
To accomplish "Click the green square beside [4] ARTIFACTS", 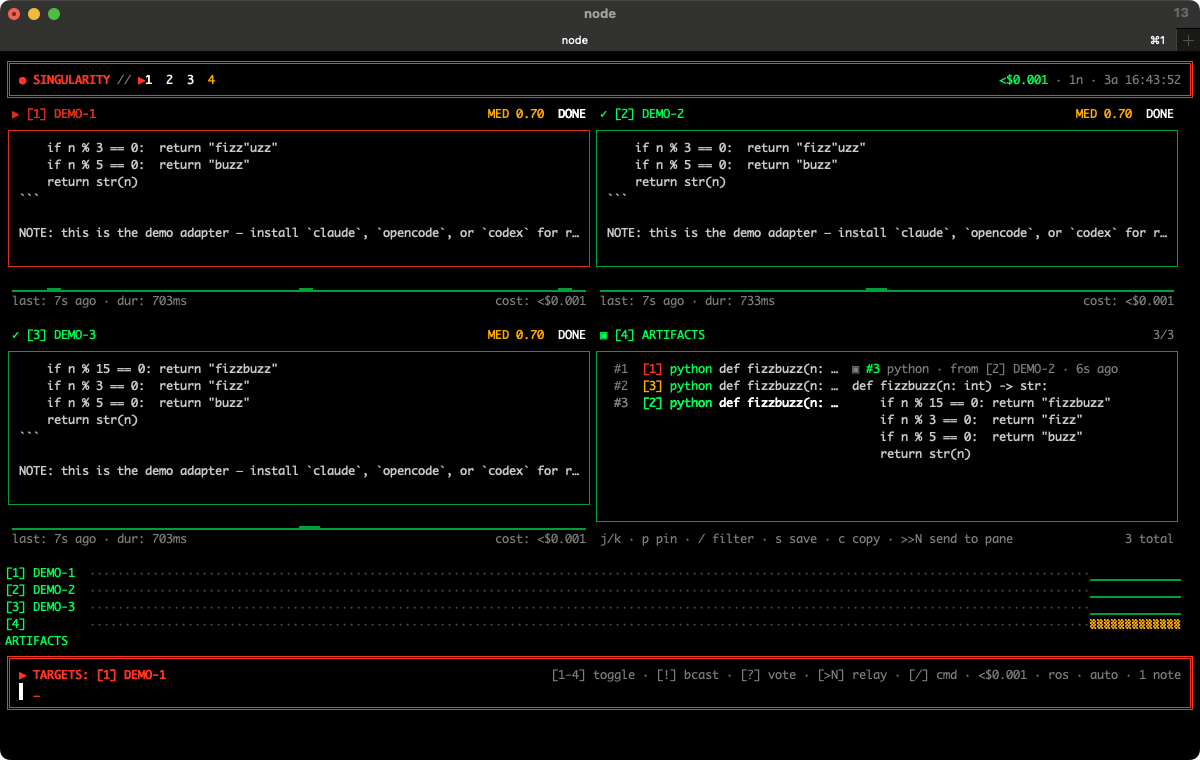I will pos(604,335).
